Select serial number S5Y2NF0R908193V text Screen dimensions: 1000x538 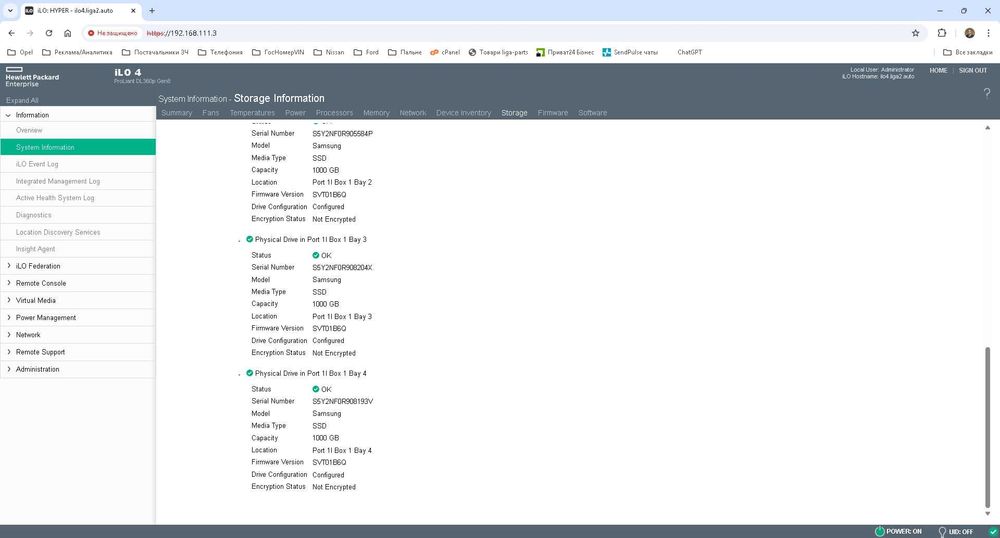pos(342,402)
